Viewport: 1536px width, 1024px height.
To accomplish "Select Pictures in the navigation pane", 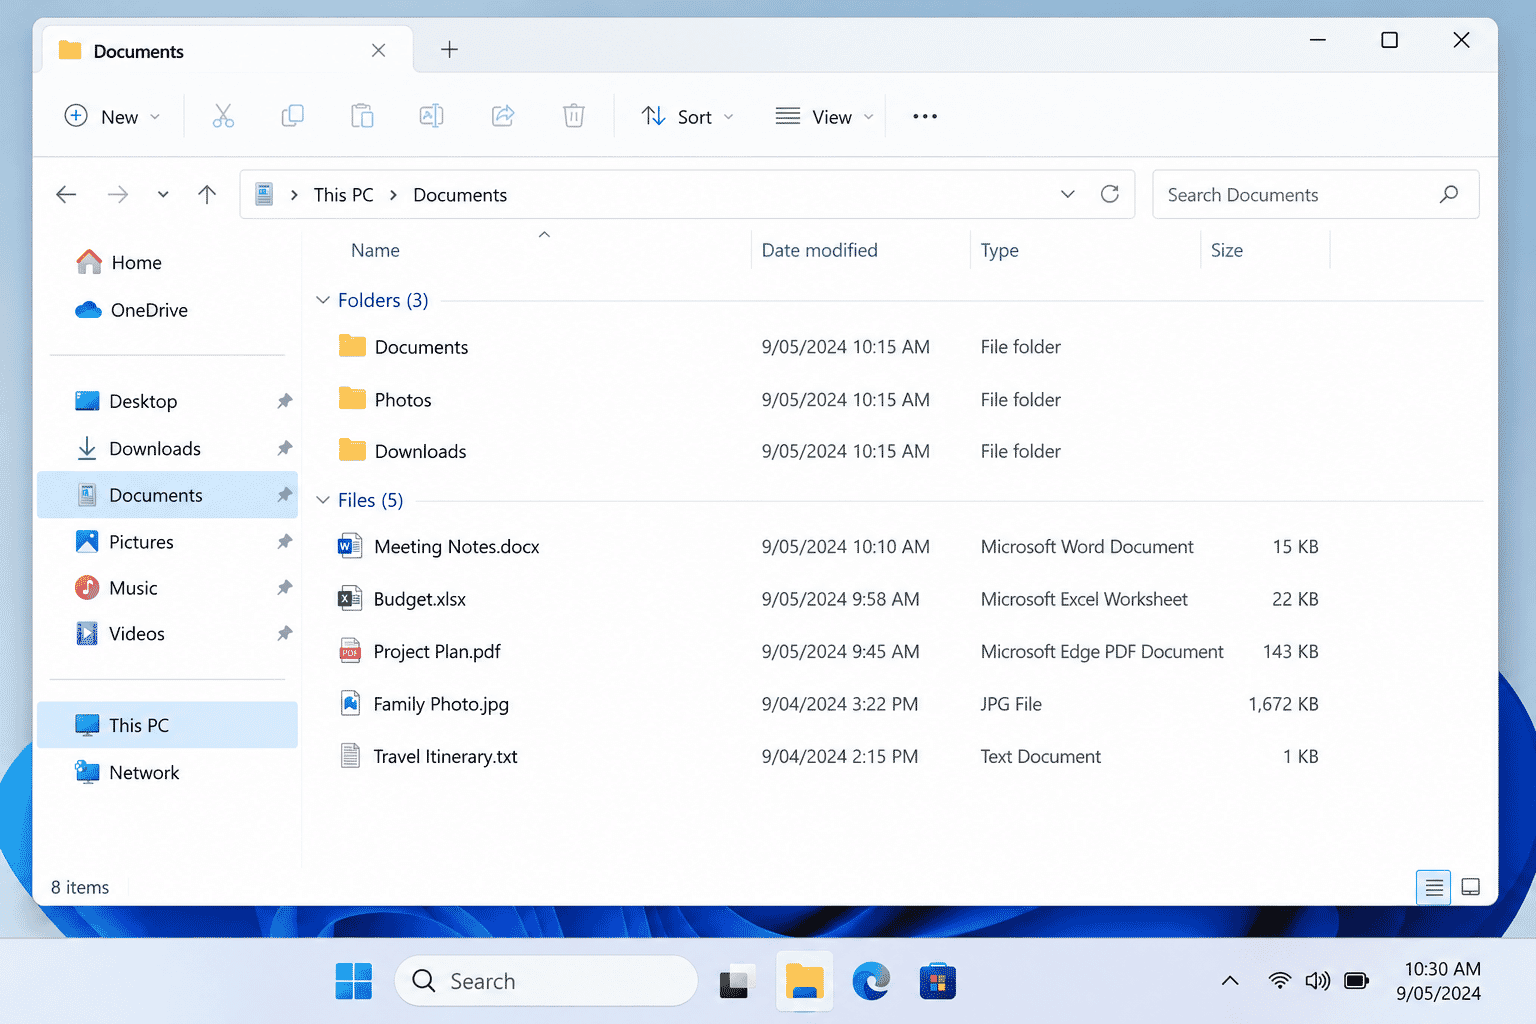I will click(168, 541).
